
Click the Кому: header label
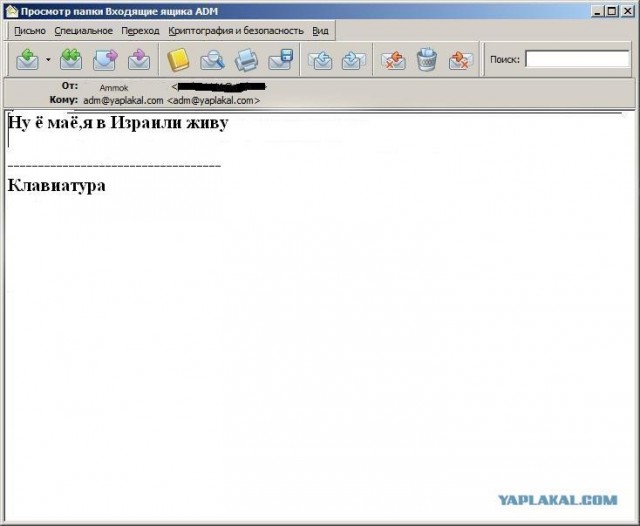pos(64,100)
